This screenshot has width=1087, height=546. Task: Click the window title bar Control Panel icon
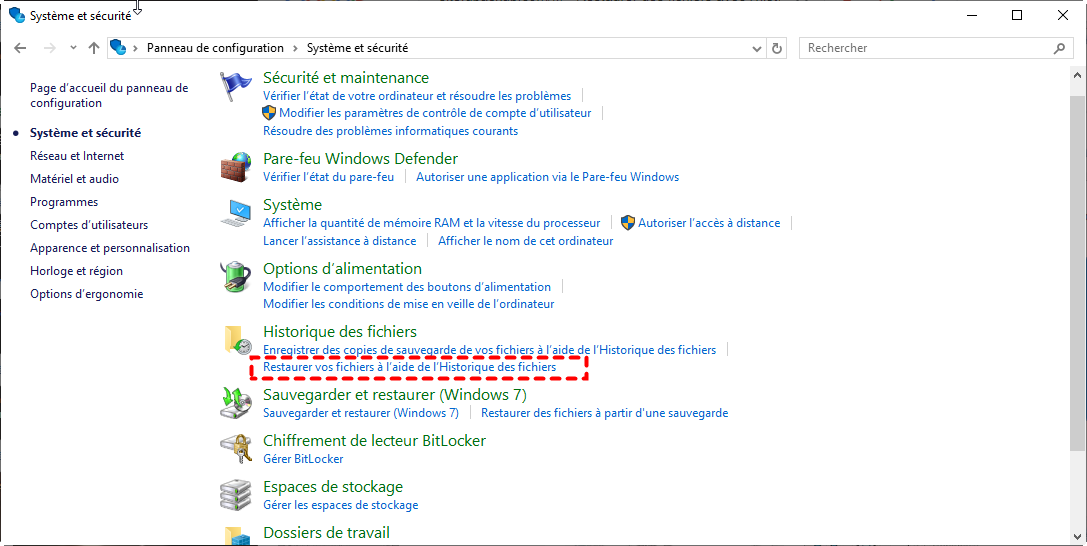pyautogui.click(x=17, y=15)
